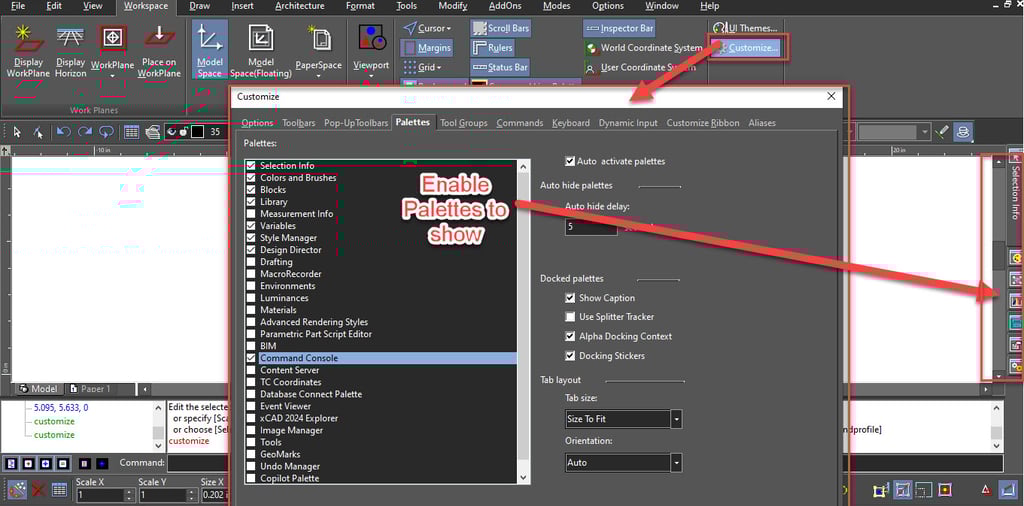Expand the PaperSpace dropdown
The width and height of the screenshot is (1024, 506).
(x=319, y=76)
